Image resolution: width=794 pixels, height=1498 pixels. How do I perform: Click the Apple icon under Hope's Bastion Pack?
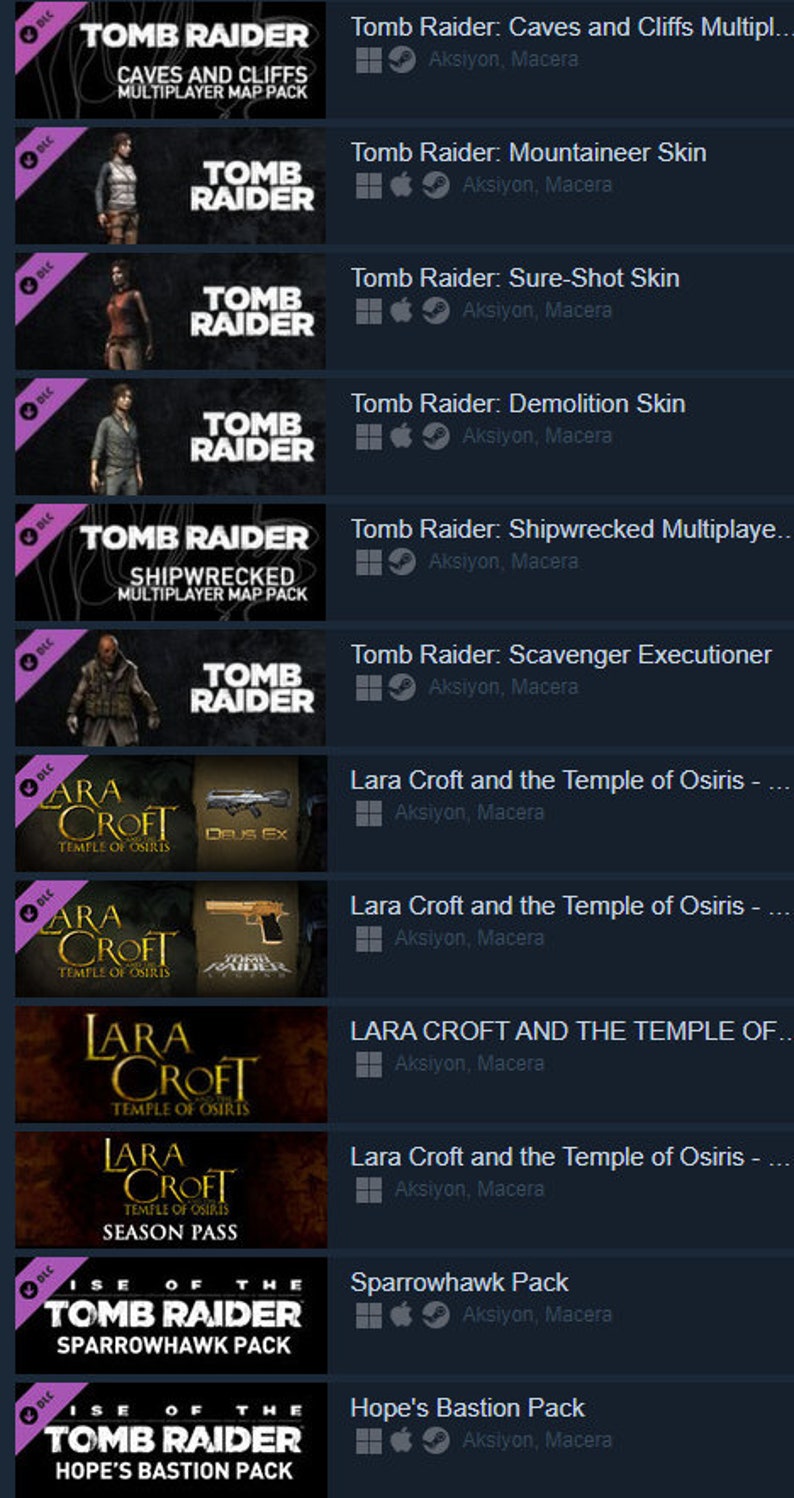tap(401, 1440)
